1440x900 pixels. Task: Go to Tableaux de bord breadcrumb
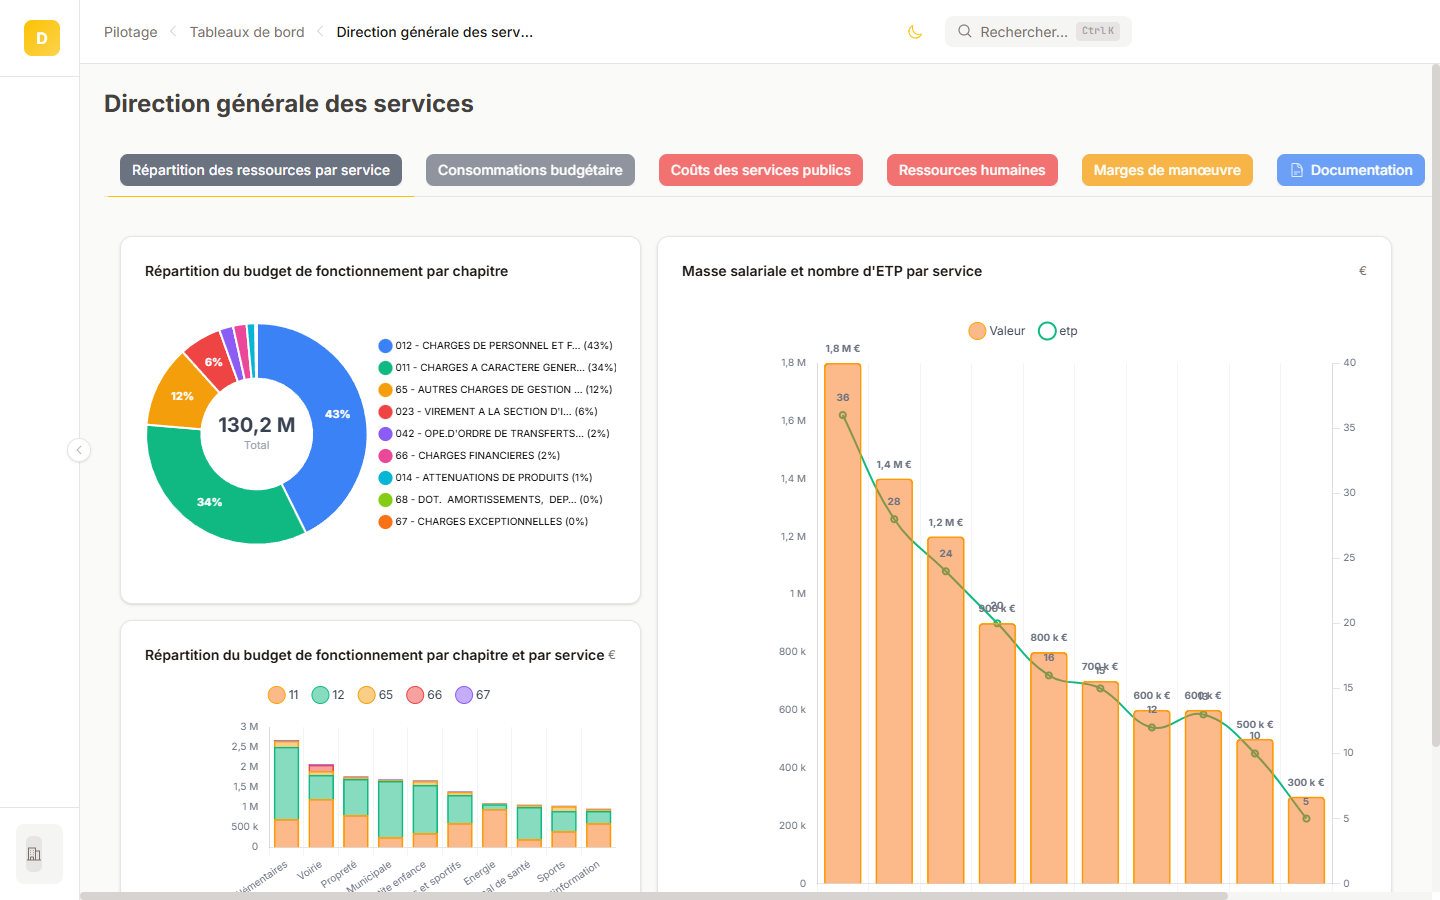point(247,32)
